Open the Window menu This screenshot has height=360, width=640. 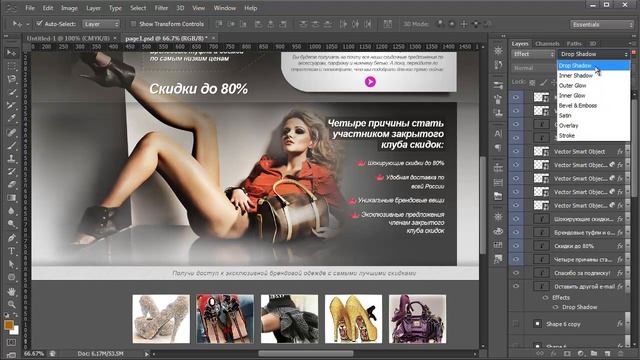point(224,8)
